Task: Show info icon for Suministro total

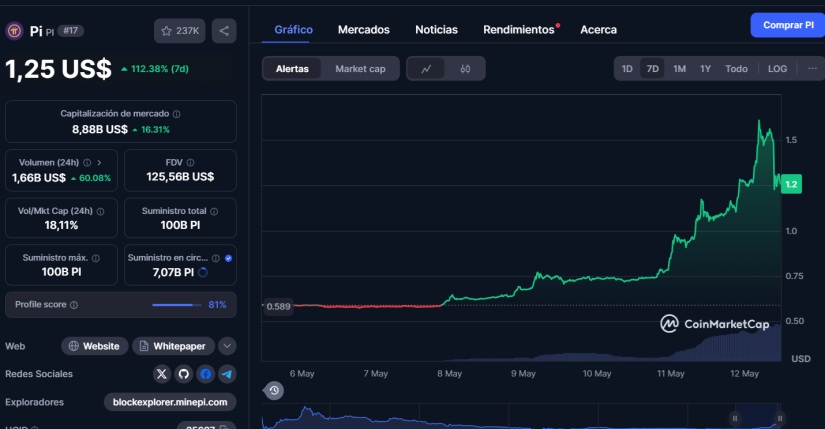Action: pos(214,212)
